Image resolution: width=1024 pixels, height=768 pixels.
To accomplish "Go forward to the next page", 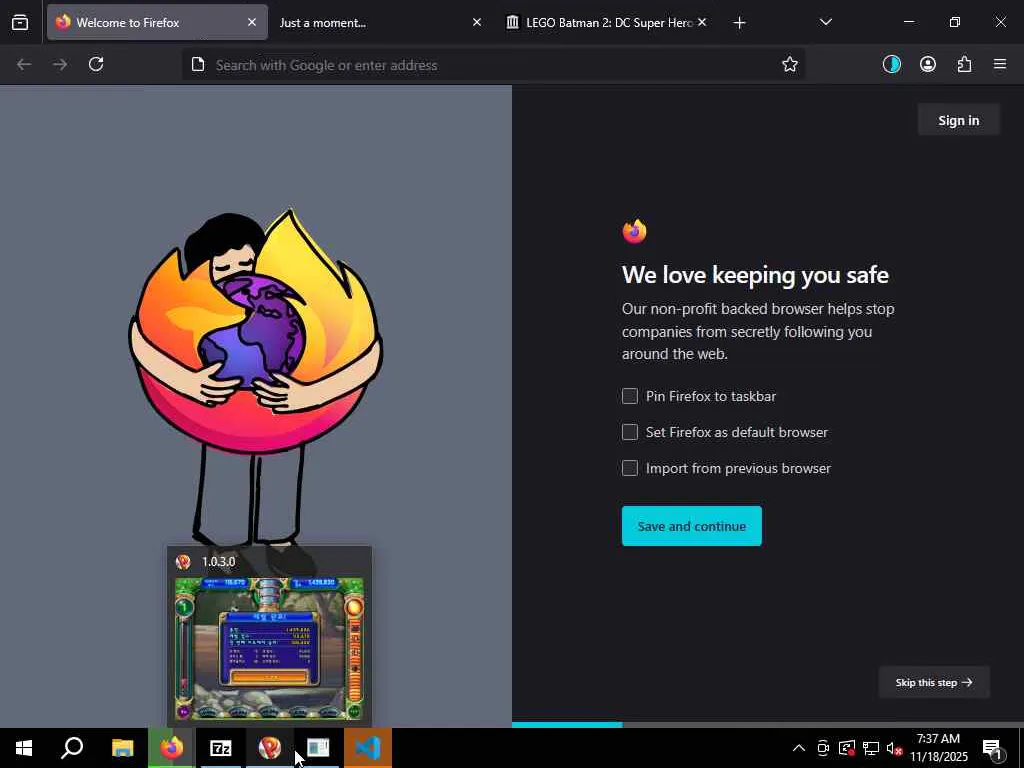I will point(60,65).
